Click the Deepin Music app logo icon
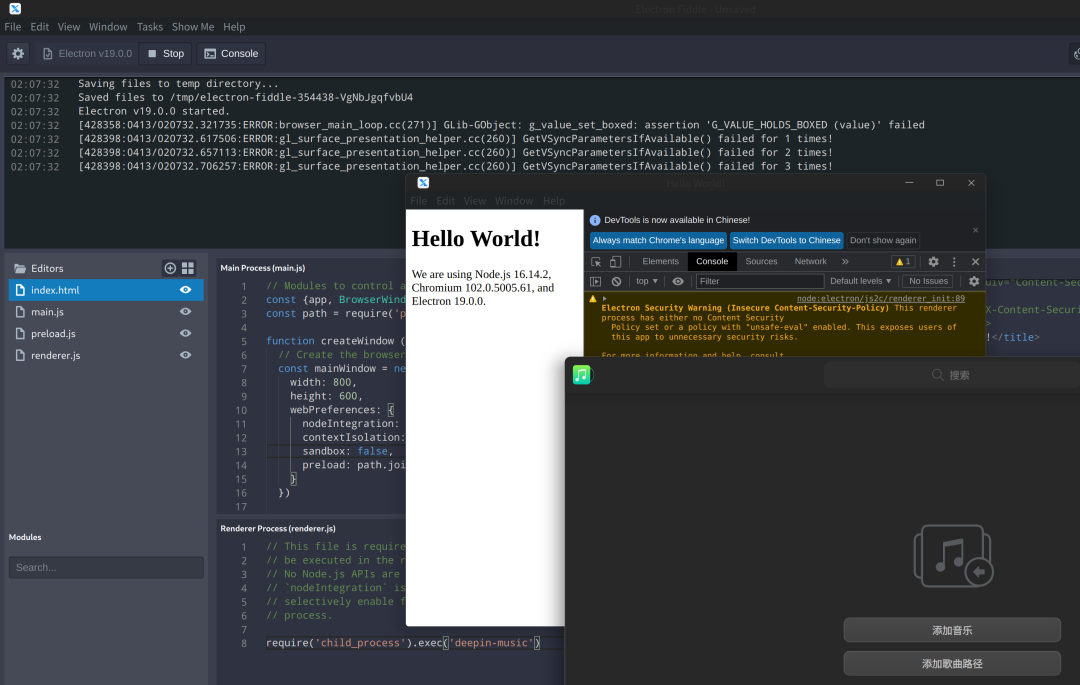The image size is (1080, 685). [x=582, y=375]
